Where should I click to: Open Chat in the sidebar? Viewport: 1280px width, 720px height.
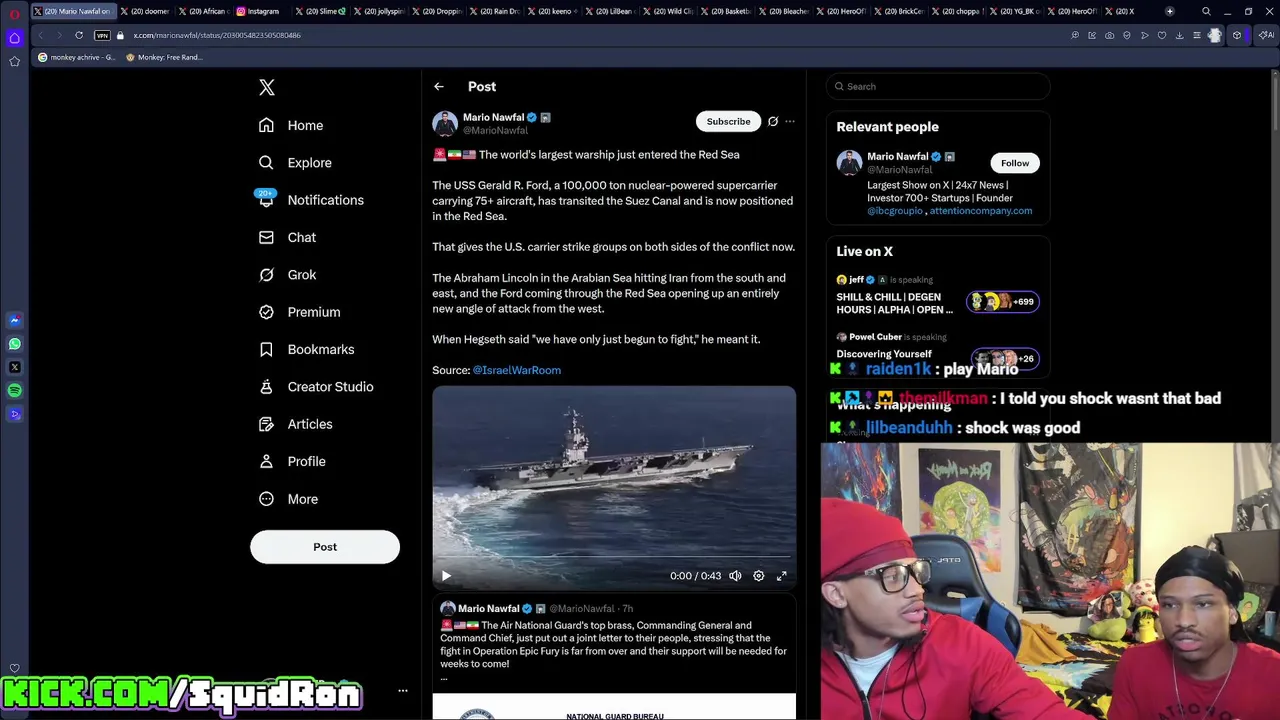click(x=287, y=238)
